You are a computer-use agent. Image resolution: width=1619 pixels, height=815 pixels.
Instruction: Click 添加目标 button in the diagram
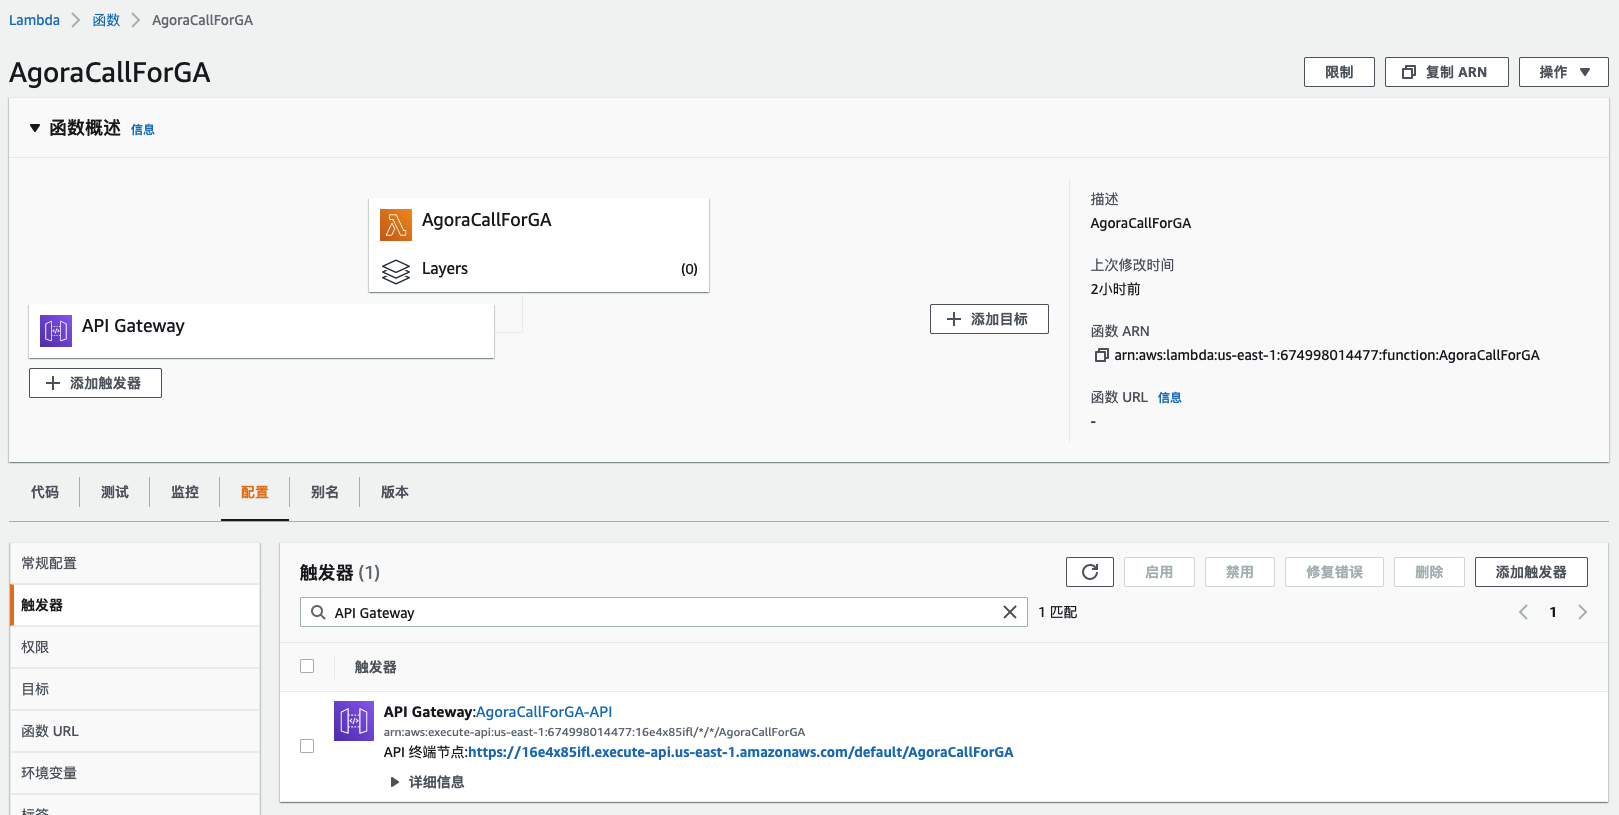989,319
